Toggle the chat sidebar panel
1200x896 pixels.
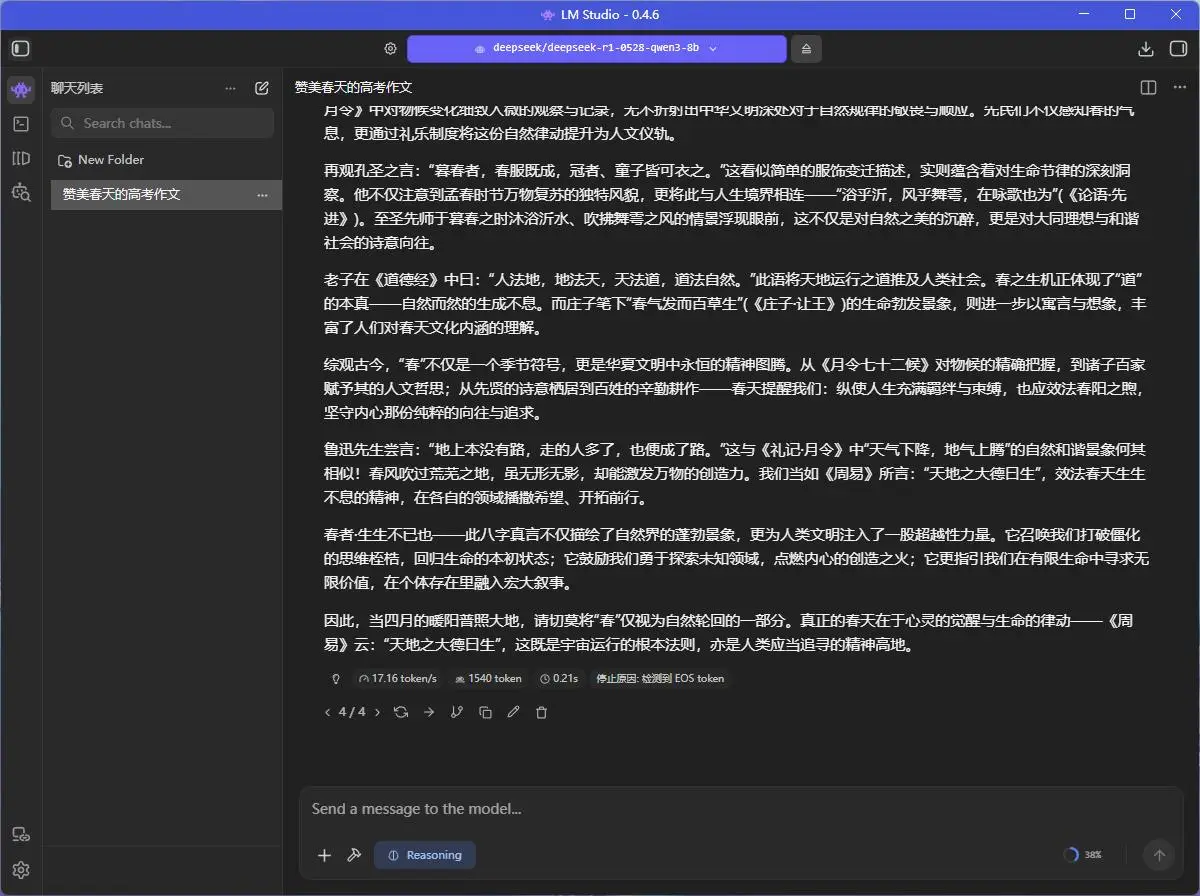pyautogui.click(x=20, y=48)
